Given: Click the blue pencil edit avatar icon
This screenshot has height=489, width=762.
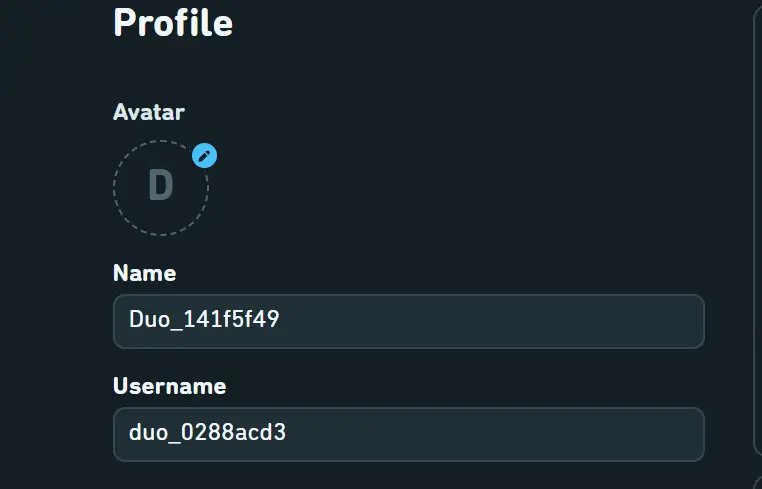Looking at the screenshot, I should (x=205, y=156).
